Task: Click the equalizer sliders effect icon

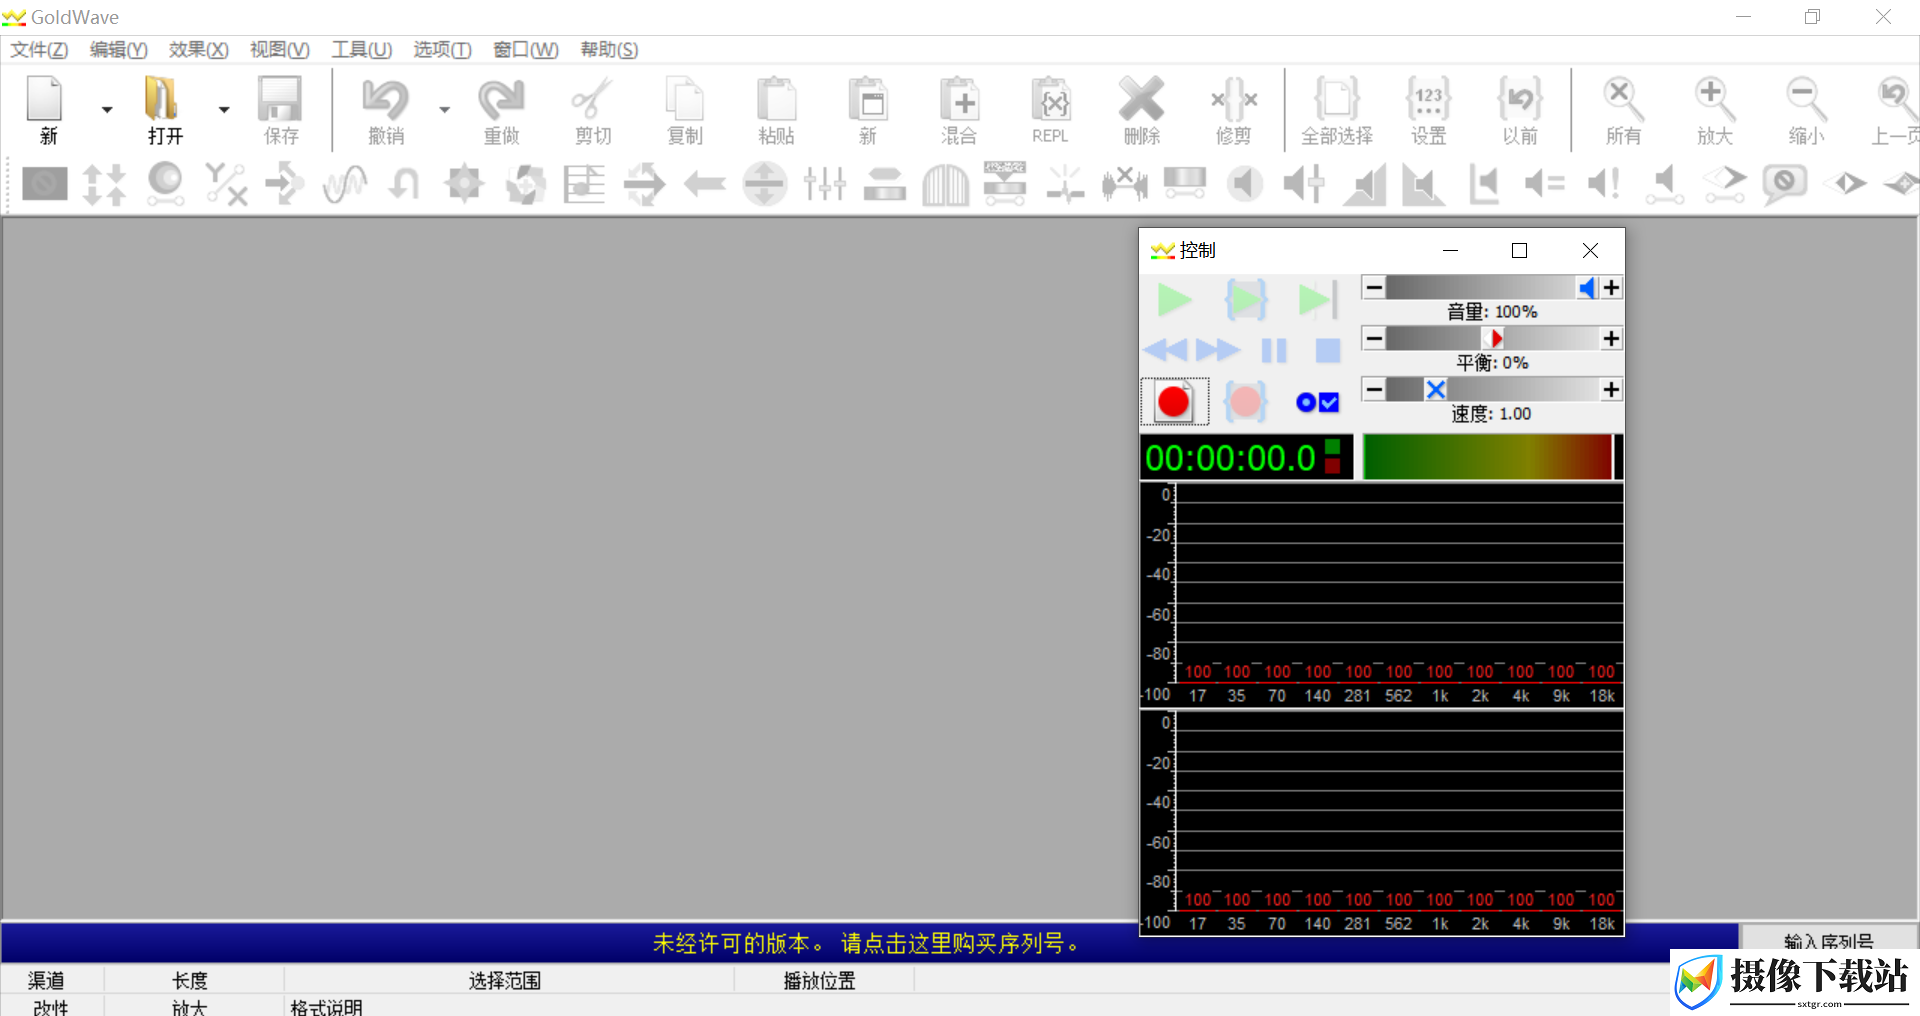Action: [x=825, y=184]
